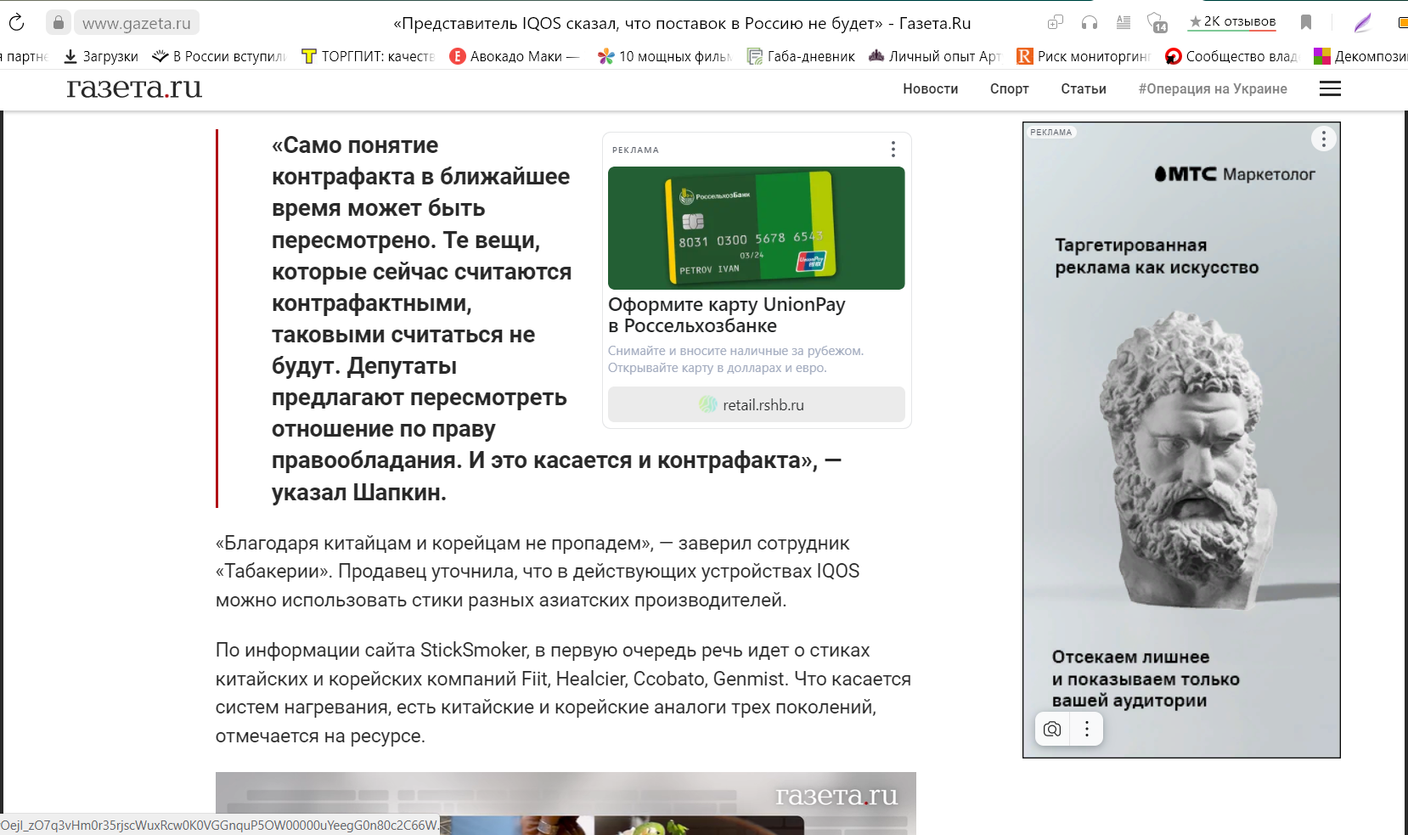1408x835 pixels.
Task: Open Декомпозиция bookmark
Action: coord(1360,57)
